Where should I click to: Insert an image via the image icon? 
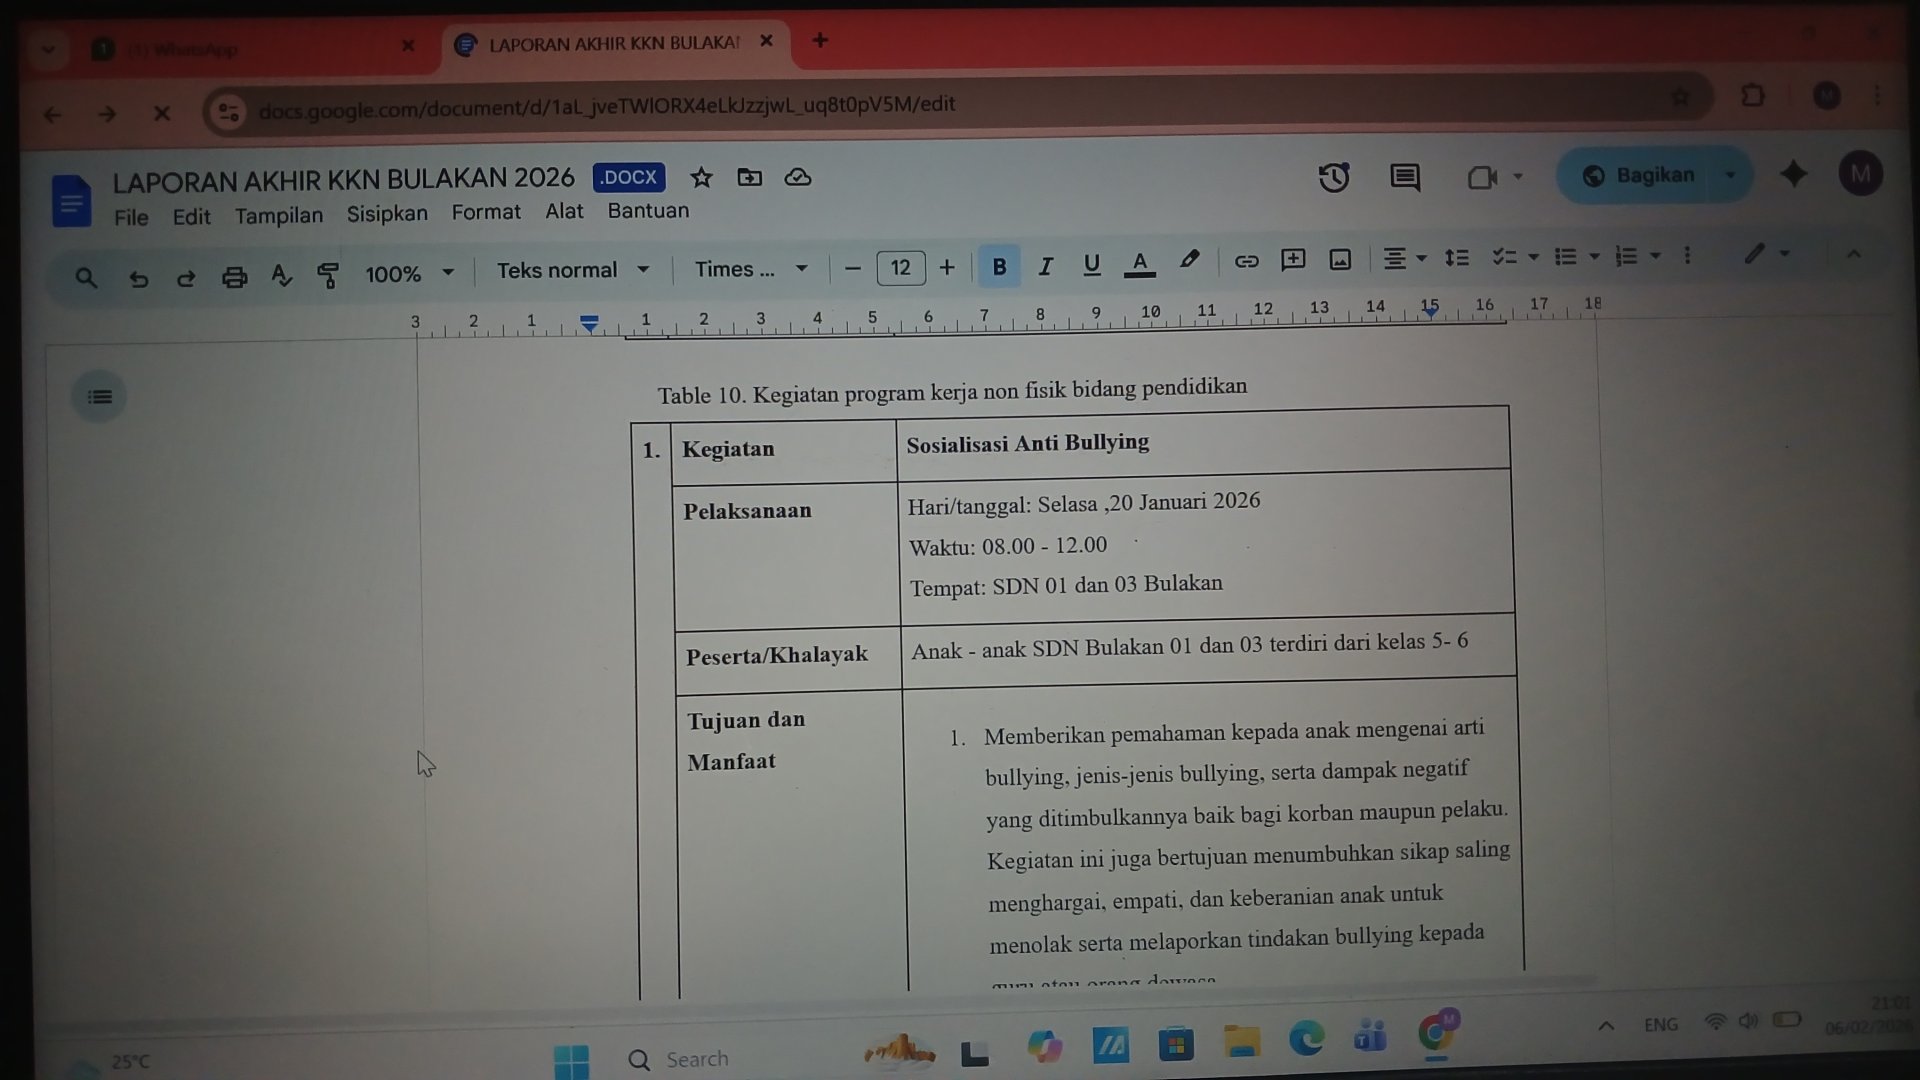point(1339,260)
